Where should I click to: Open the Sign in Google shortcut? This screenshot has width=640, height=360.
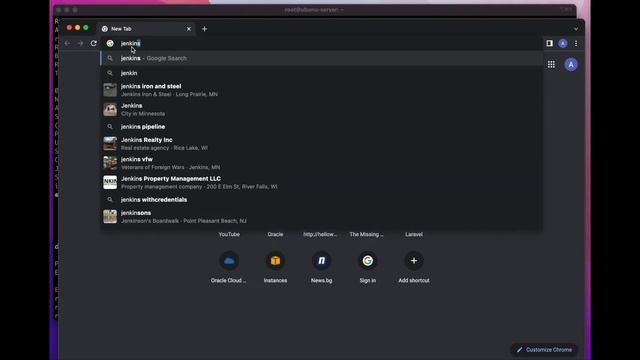368,266
